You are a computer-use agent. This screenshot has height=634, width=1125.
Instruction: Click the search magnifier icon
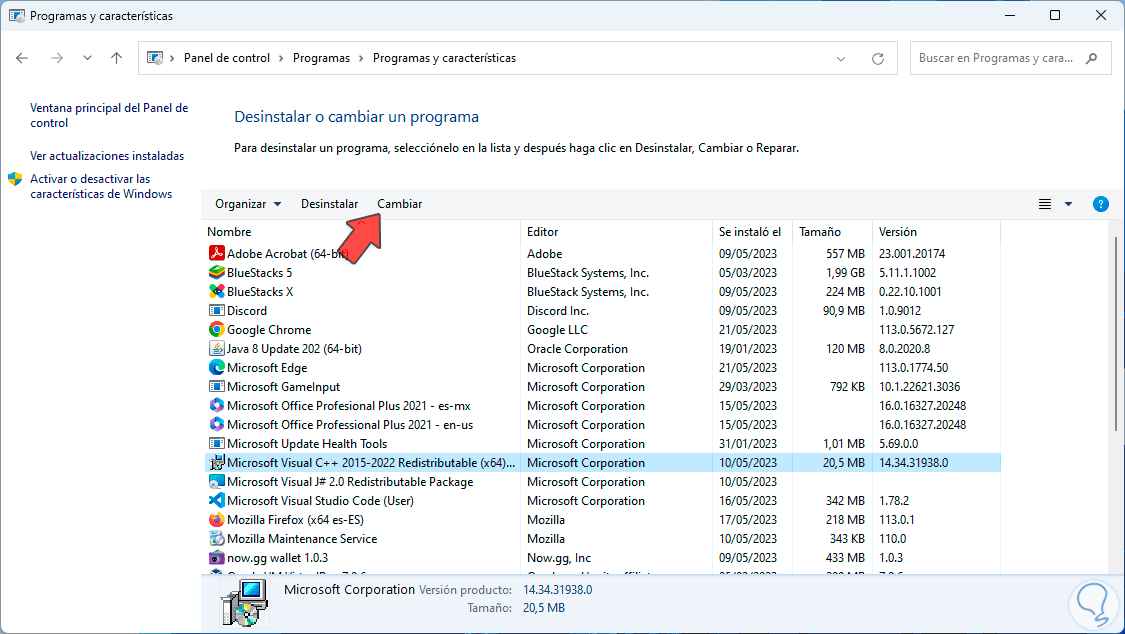click(1091, 58)
